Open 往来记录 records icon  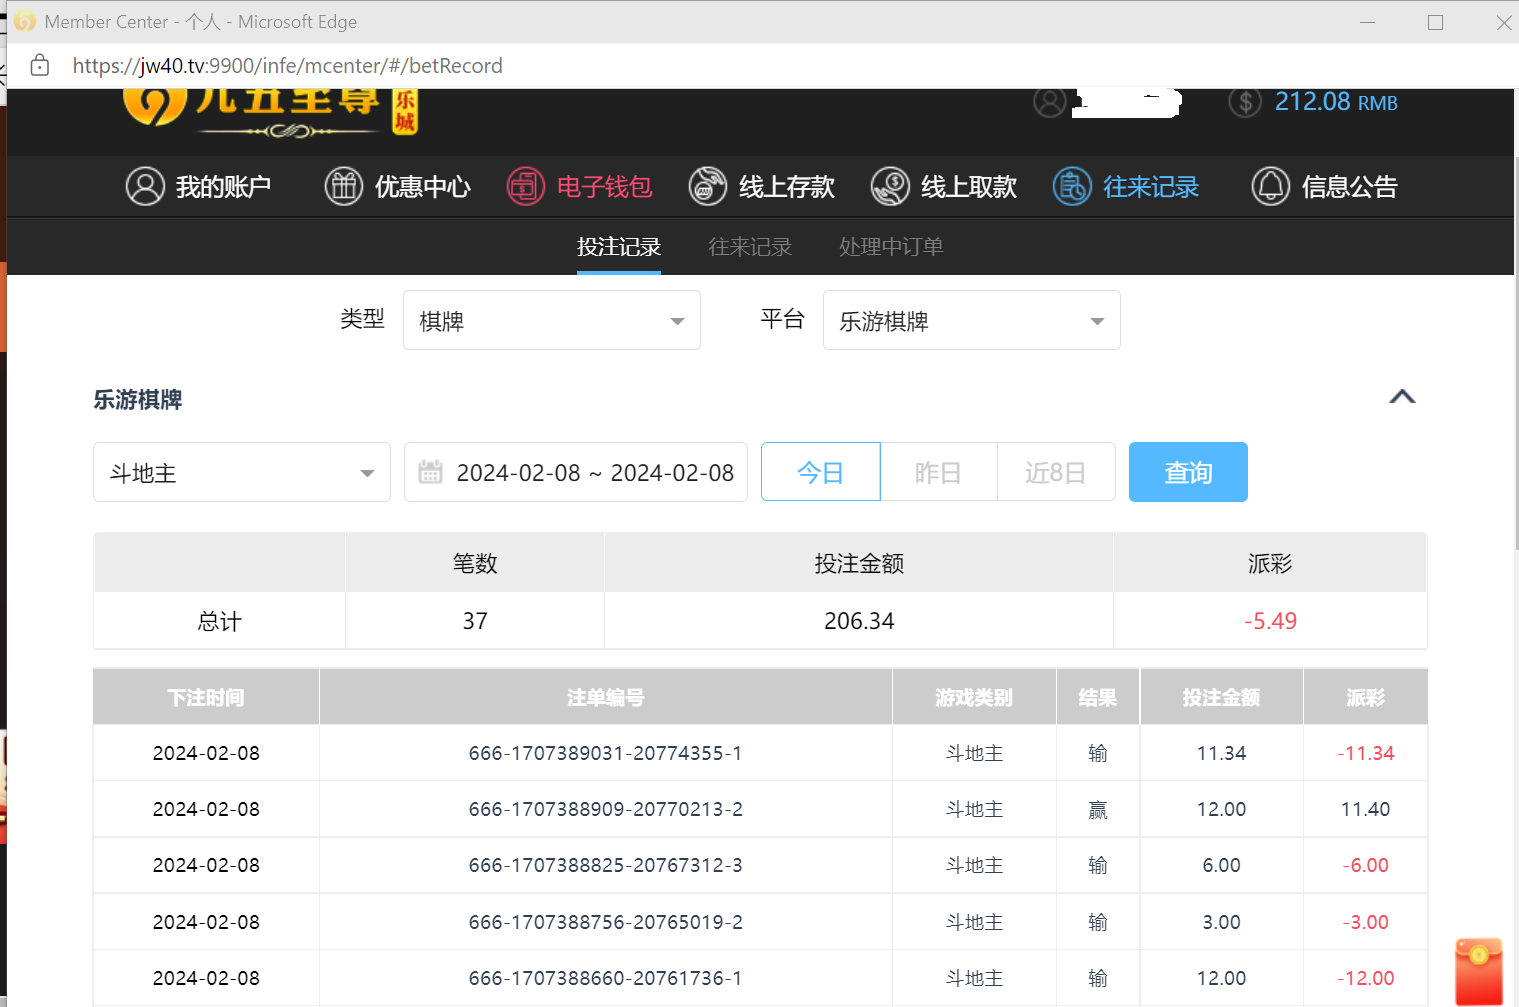1072,187
